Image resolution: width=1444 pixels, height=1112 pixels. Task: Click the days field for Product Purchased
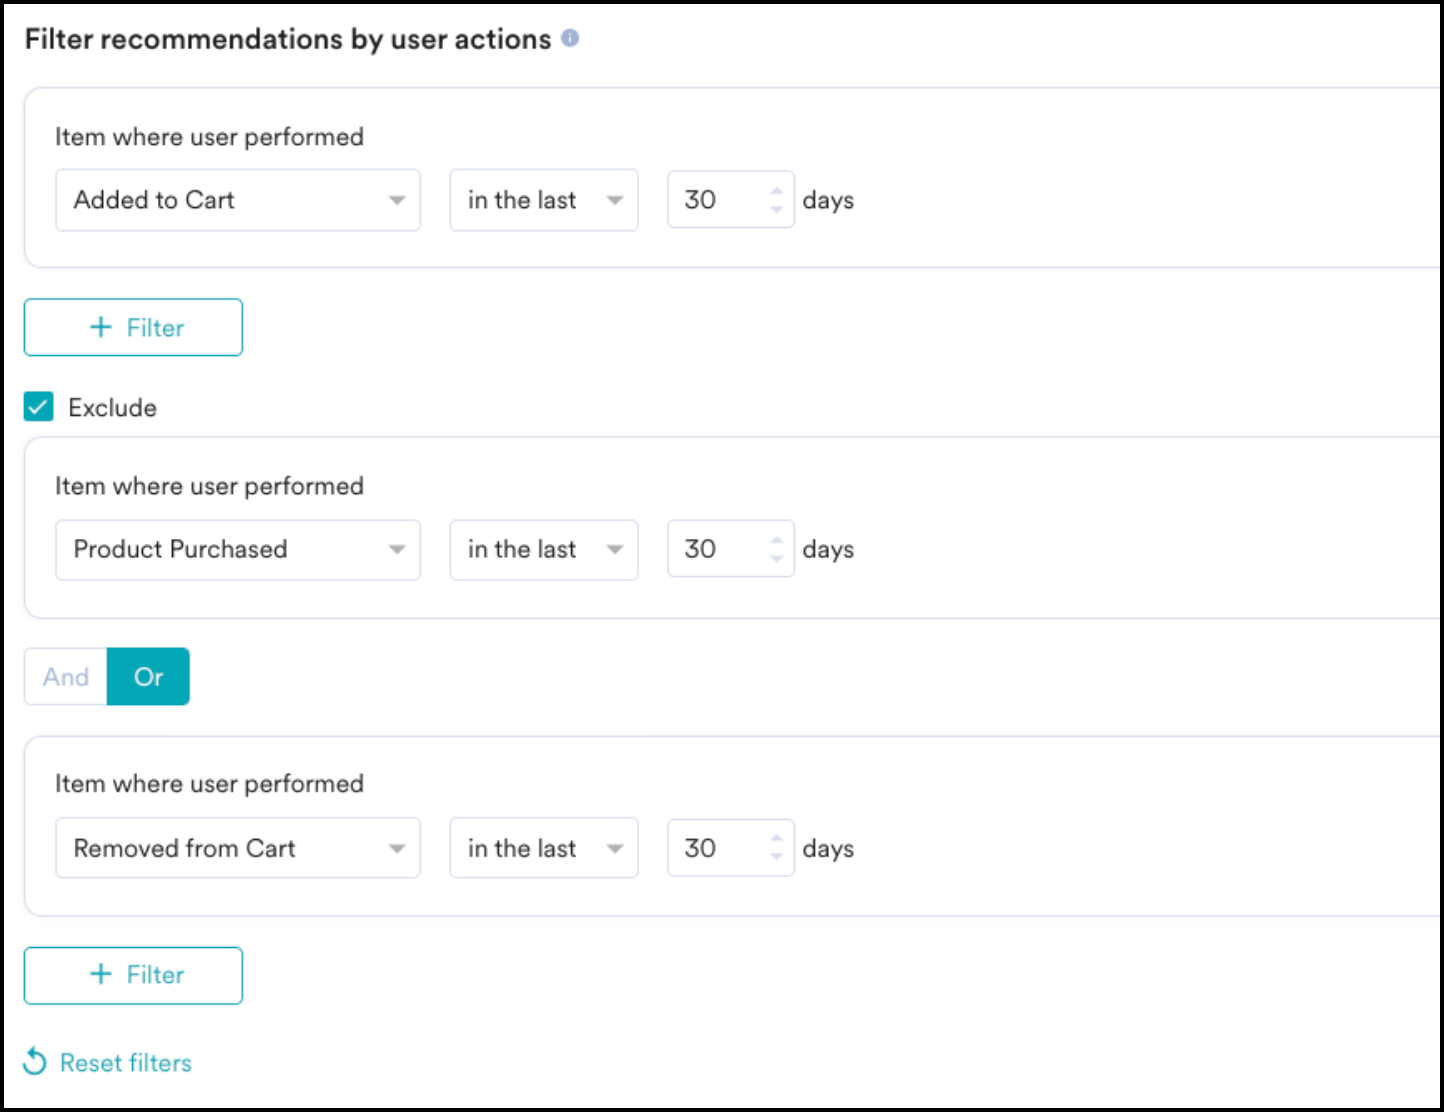[x=731, y=549]
